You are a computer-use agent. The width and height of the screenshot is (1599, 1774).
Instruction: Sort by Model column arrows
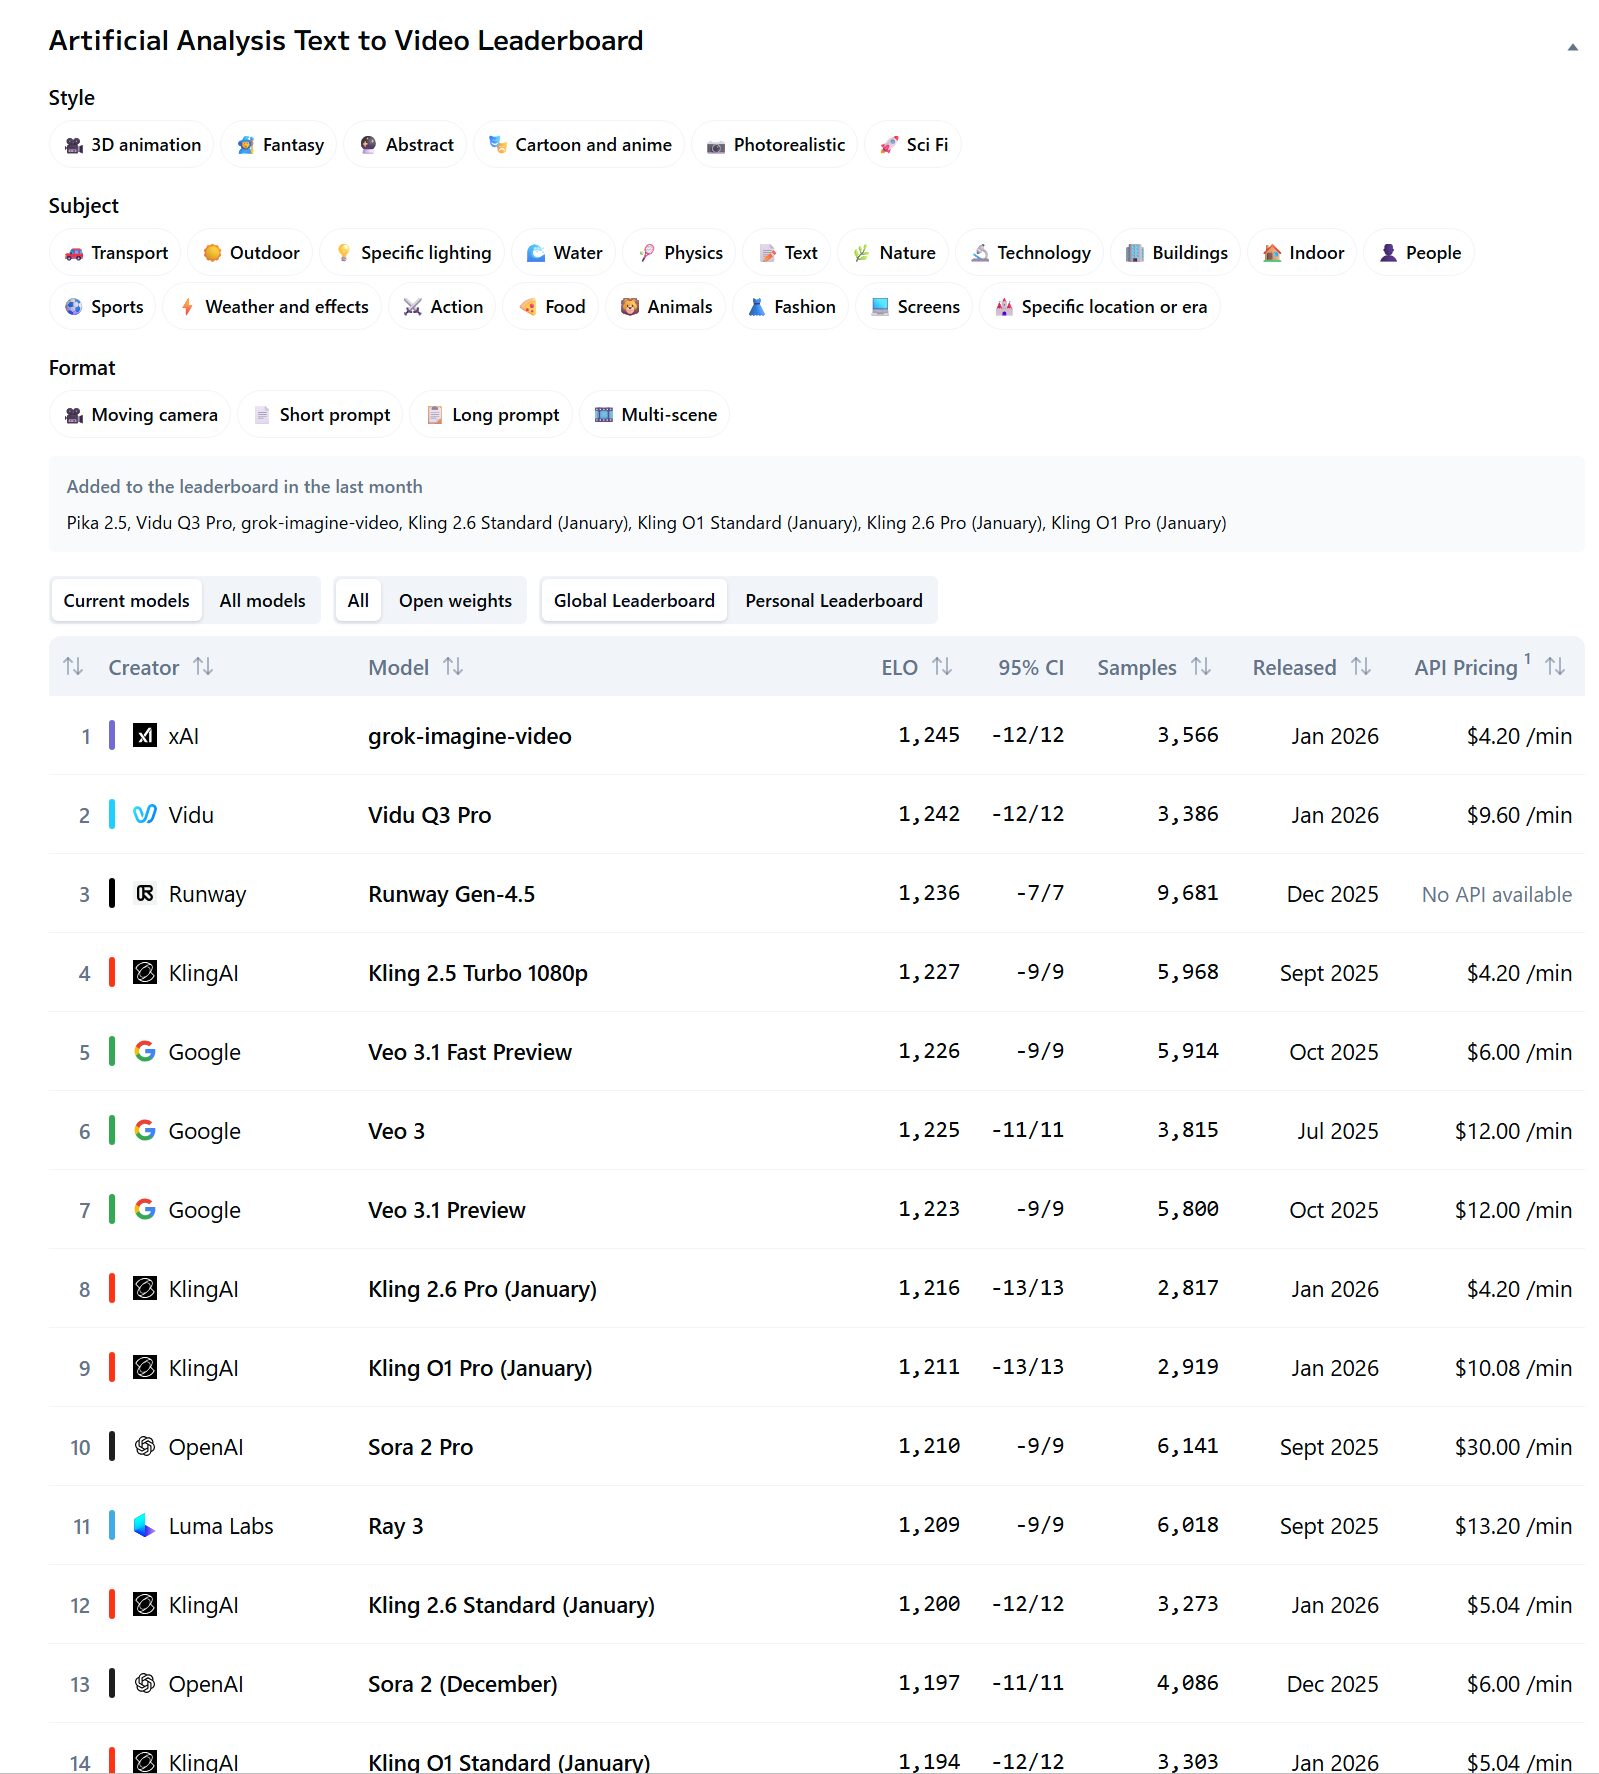[x=453, y=666]
